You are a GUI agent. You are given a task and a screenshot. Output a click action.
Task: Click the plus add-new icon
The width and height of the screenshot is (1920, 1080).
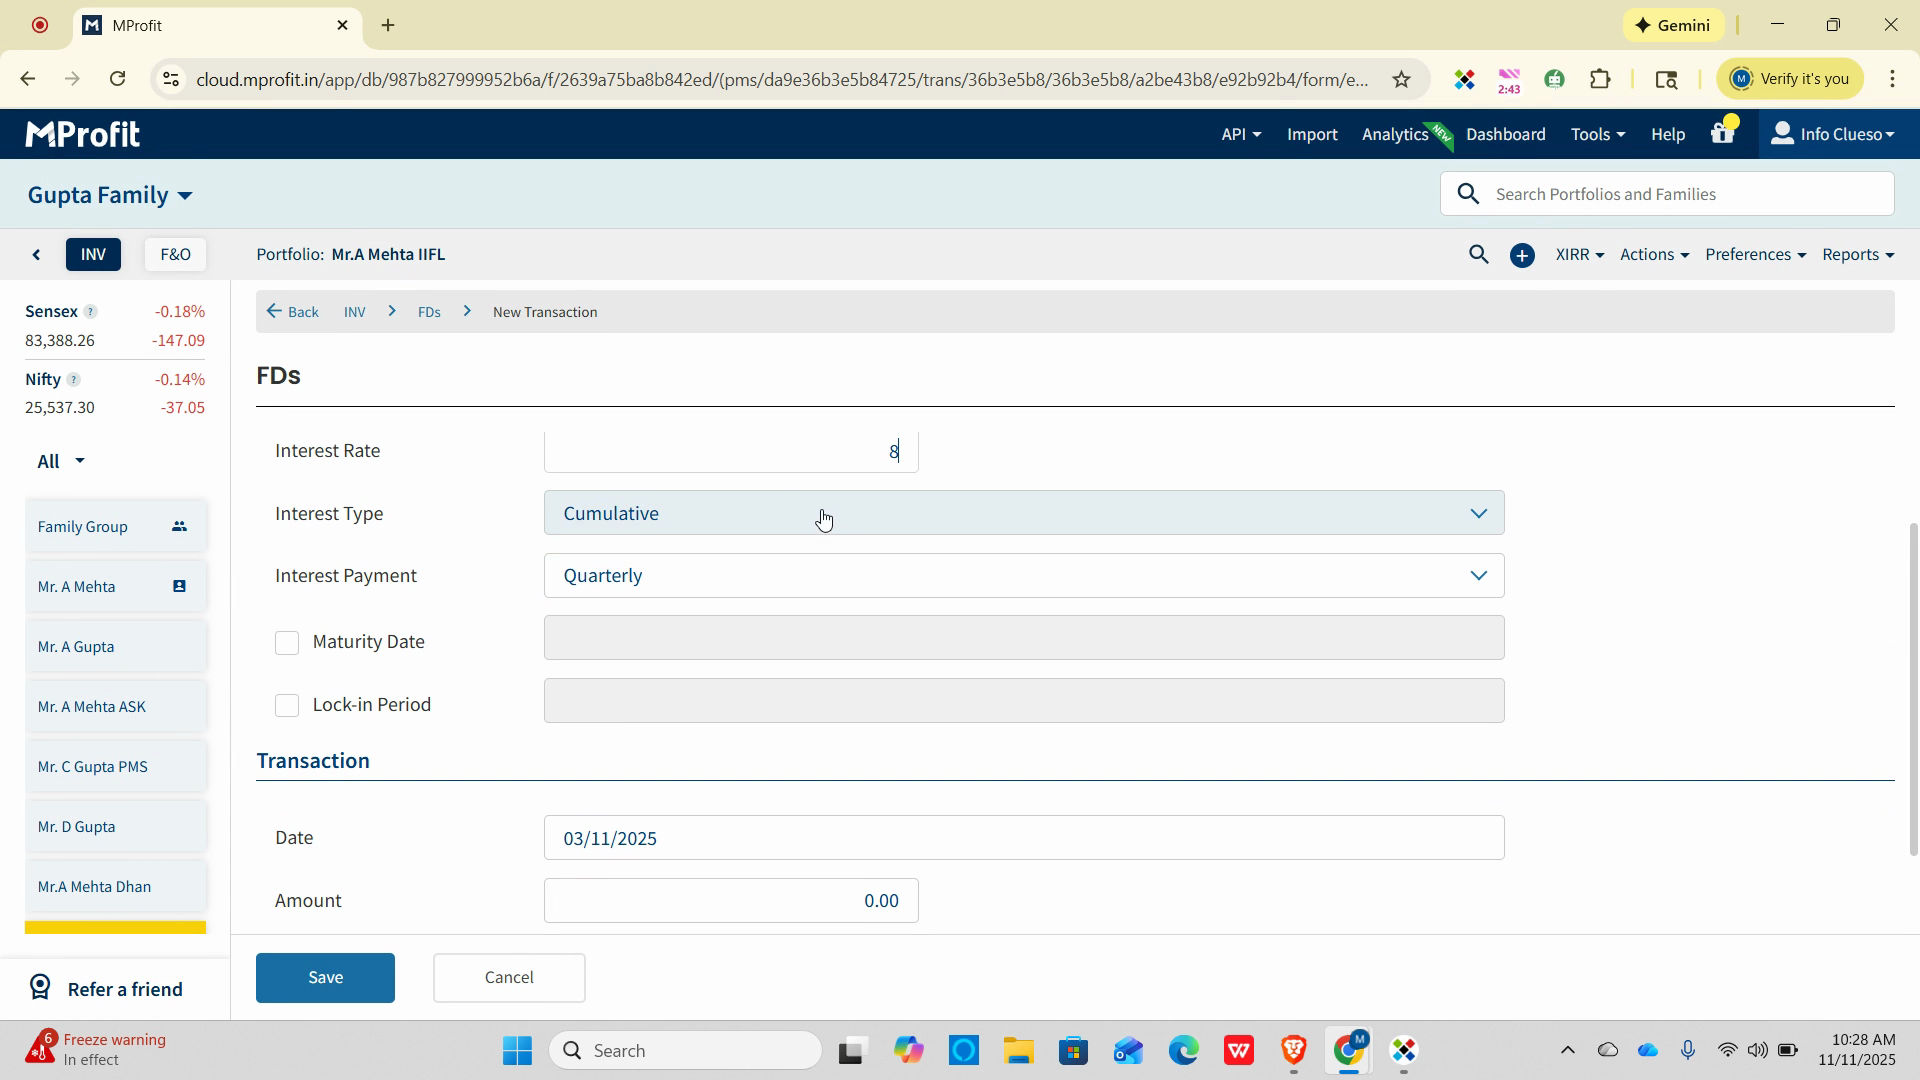coord(1522,256)
